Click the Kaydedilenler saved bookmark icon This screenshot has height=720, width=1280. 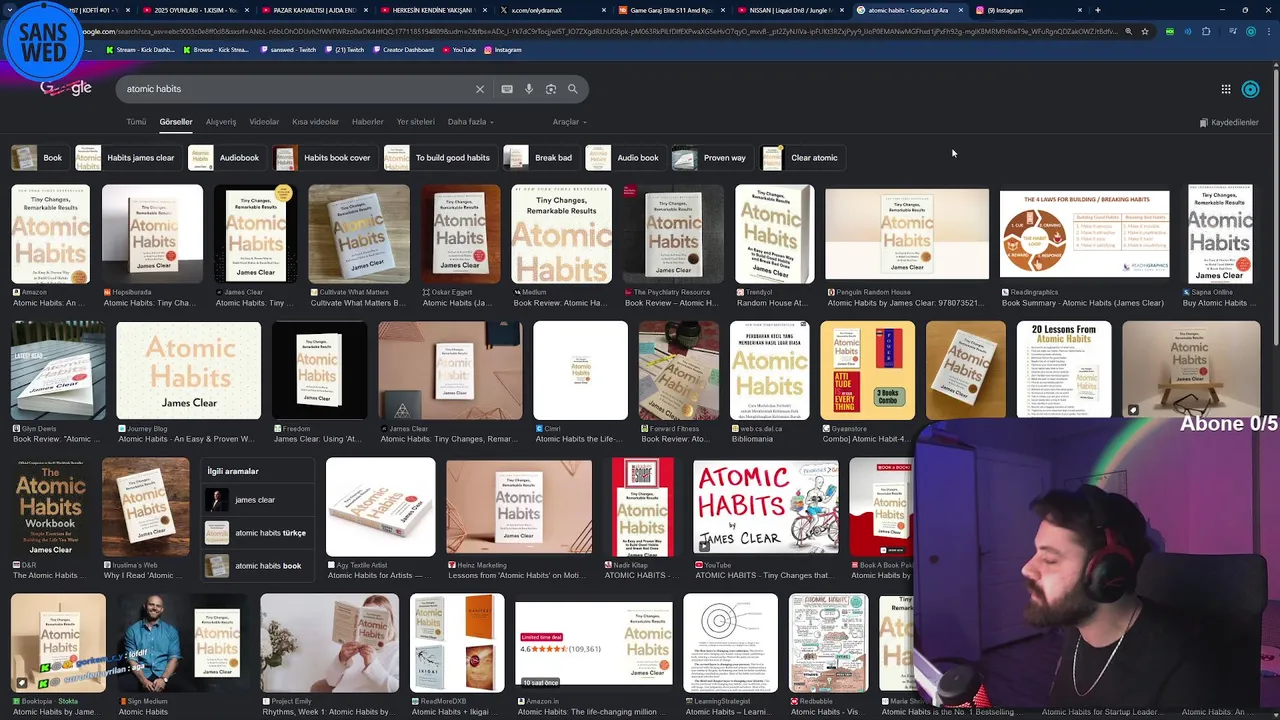tap(1204, 122)
